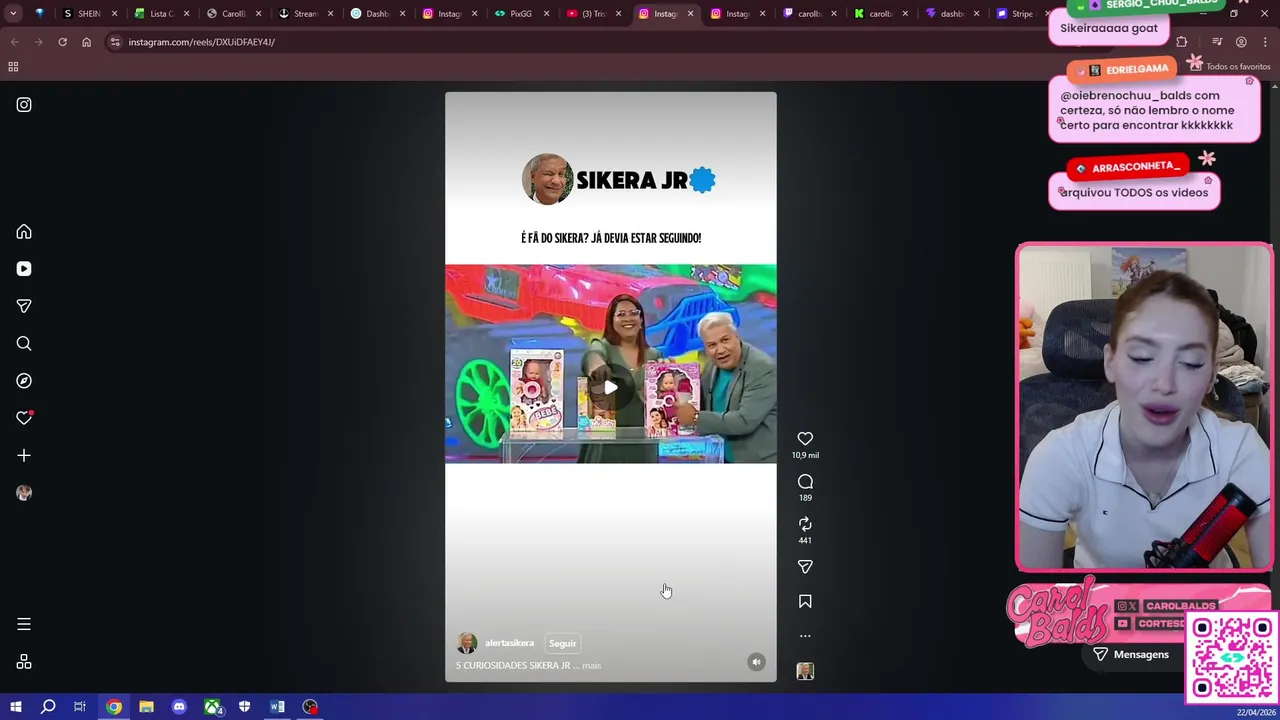Image resolution: width=1280 pixels, height=720 pixels.
Task: Open Task View on taskbar
Action: 80,707
